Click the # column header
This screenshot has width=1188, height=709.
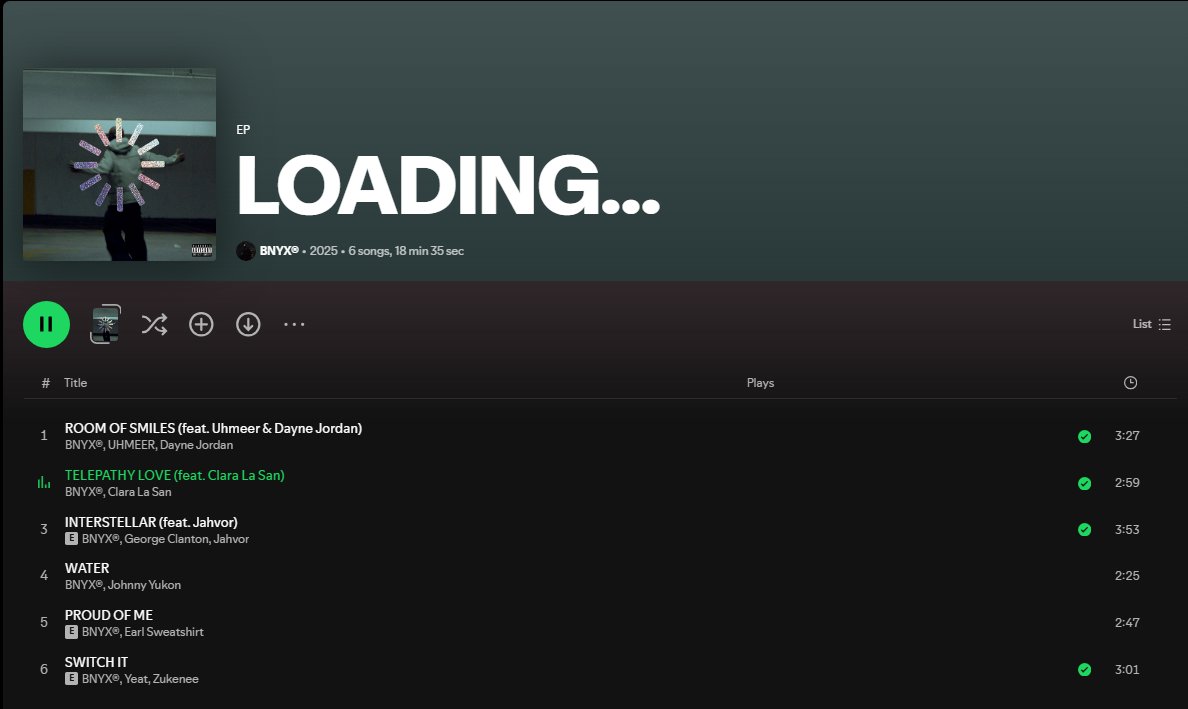tap(45, 383)
